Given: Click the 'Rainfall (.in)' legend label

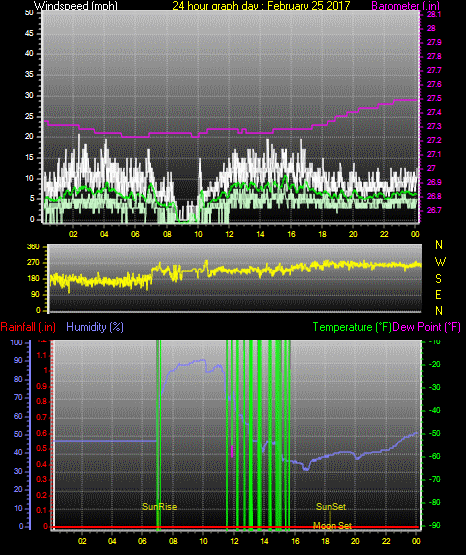Looking at the screenshot, I should point(28,327).
